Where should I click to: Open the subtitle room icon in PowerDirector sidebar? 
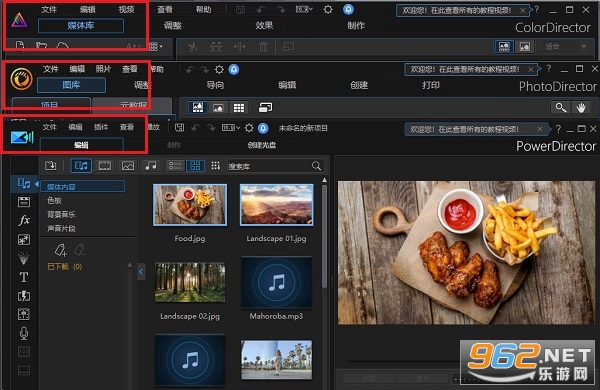click(x=24, y=370)
